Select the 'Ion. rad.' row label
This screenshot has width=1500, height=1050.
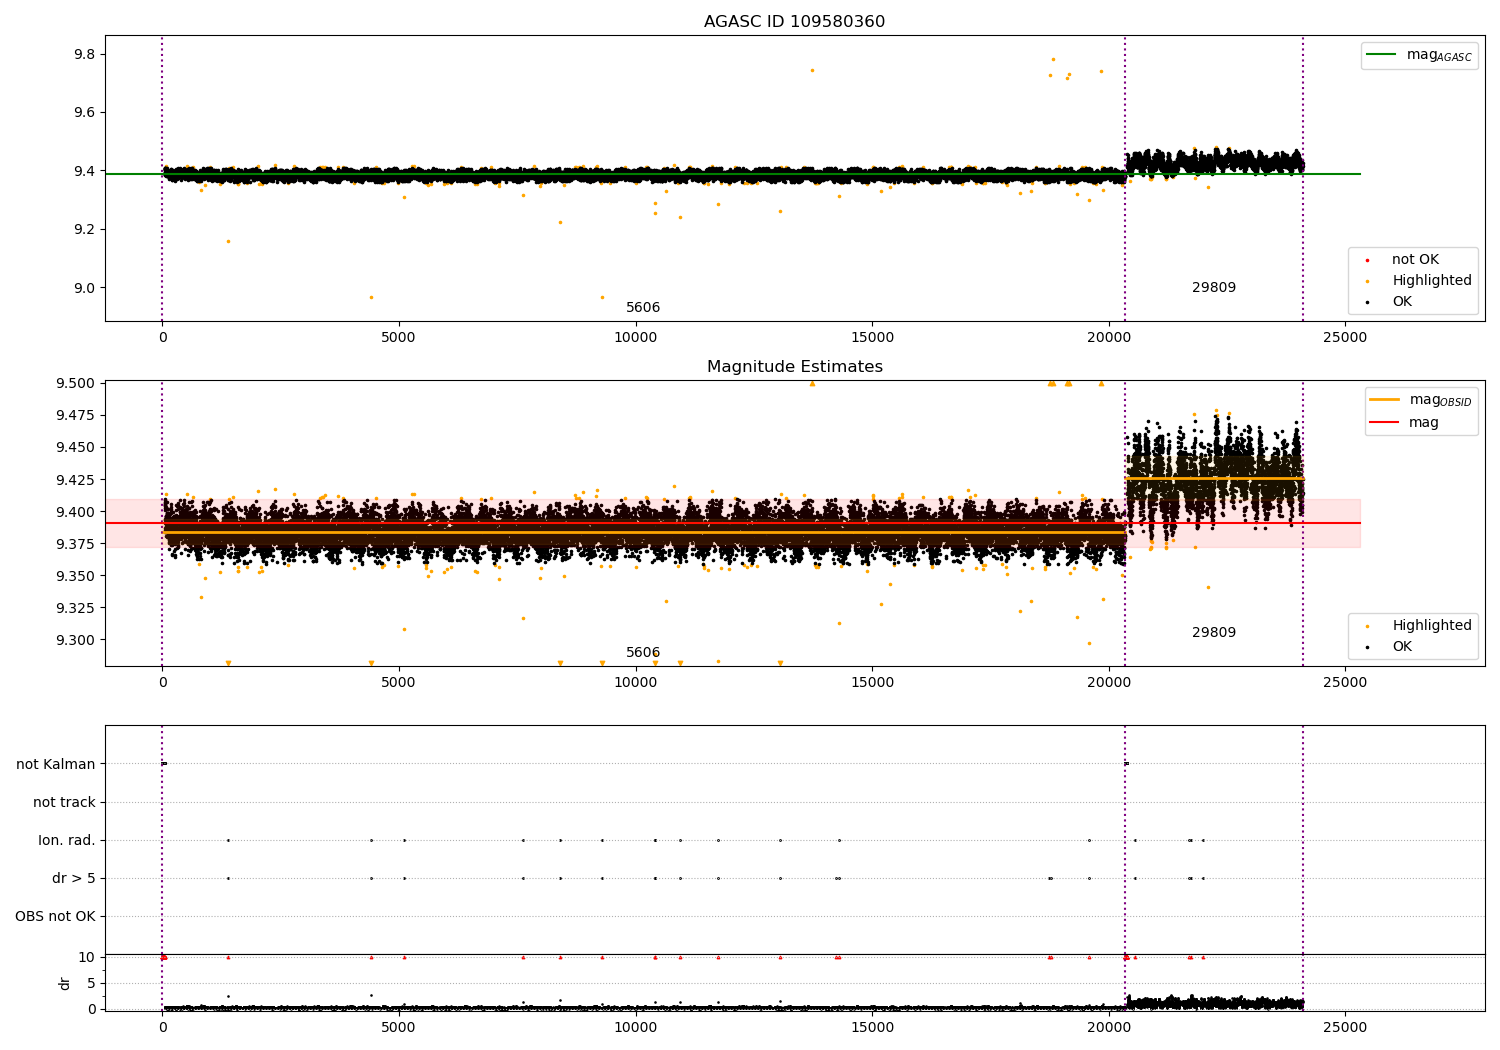tap(67, 841)
